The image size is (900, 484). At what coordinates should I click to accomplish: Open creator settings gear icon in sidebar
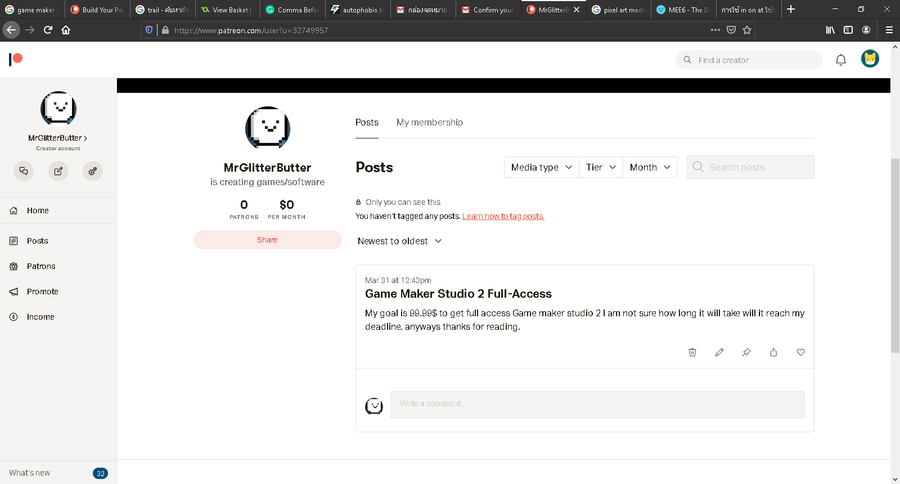coord(92,171)
